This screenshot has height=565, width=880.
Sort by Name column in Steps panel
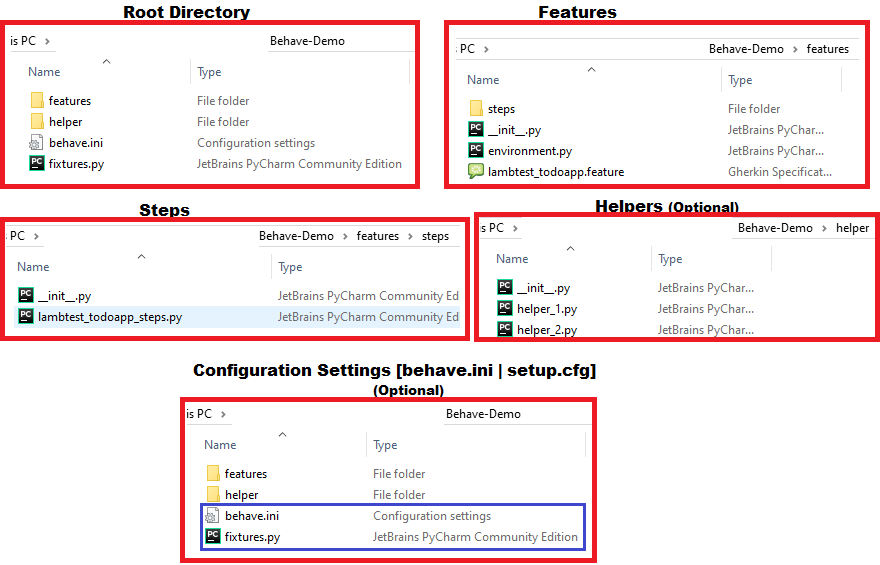(33, 267)
